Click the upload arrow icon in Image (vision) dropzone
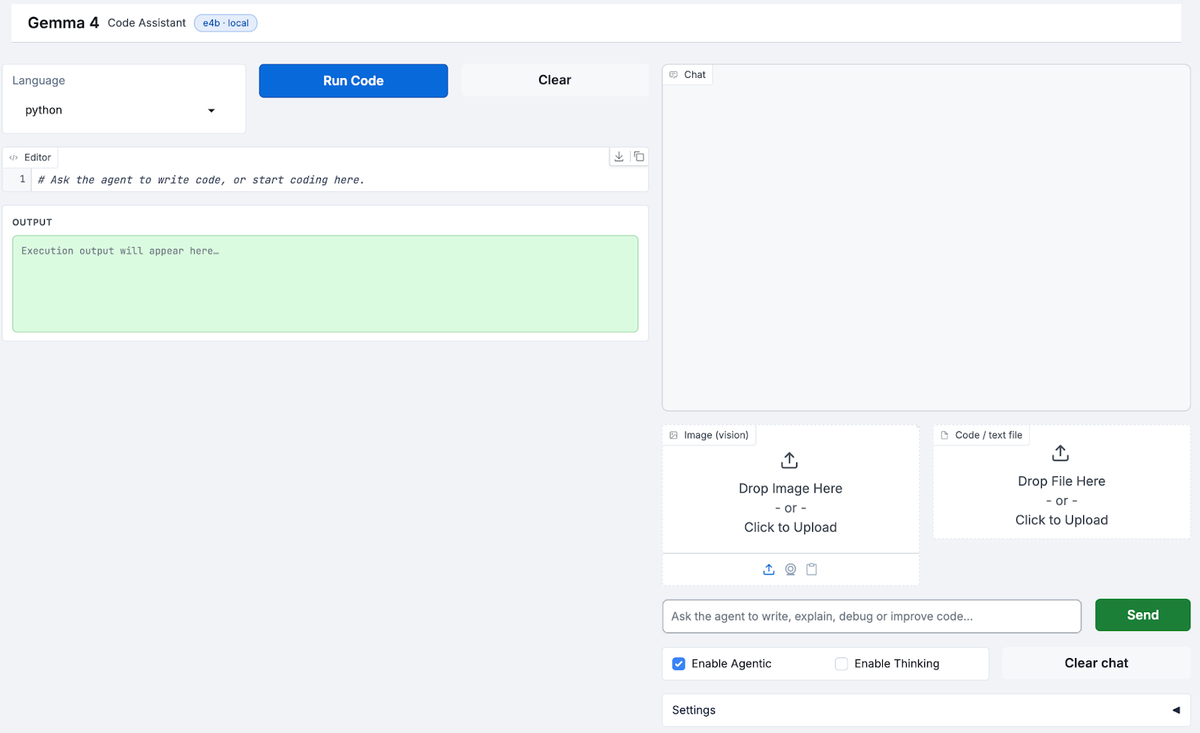 789,460
